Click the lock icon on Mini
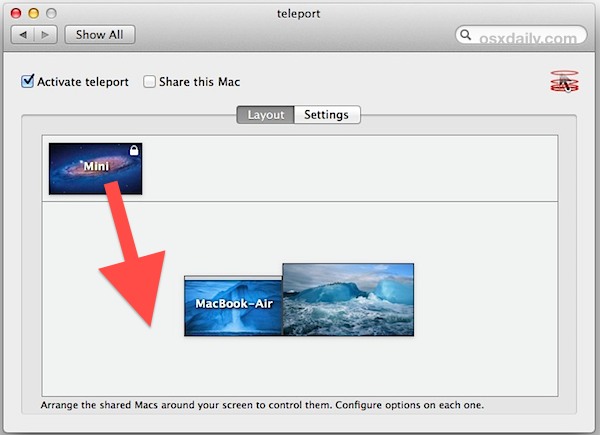Viewport: 600px width, 435px height. (134, 150)
